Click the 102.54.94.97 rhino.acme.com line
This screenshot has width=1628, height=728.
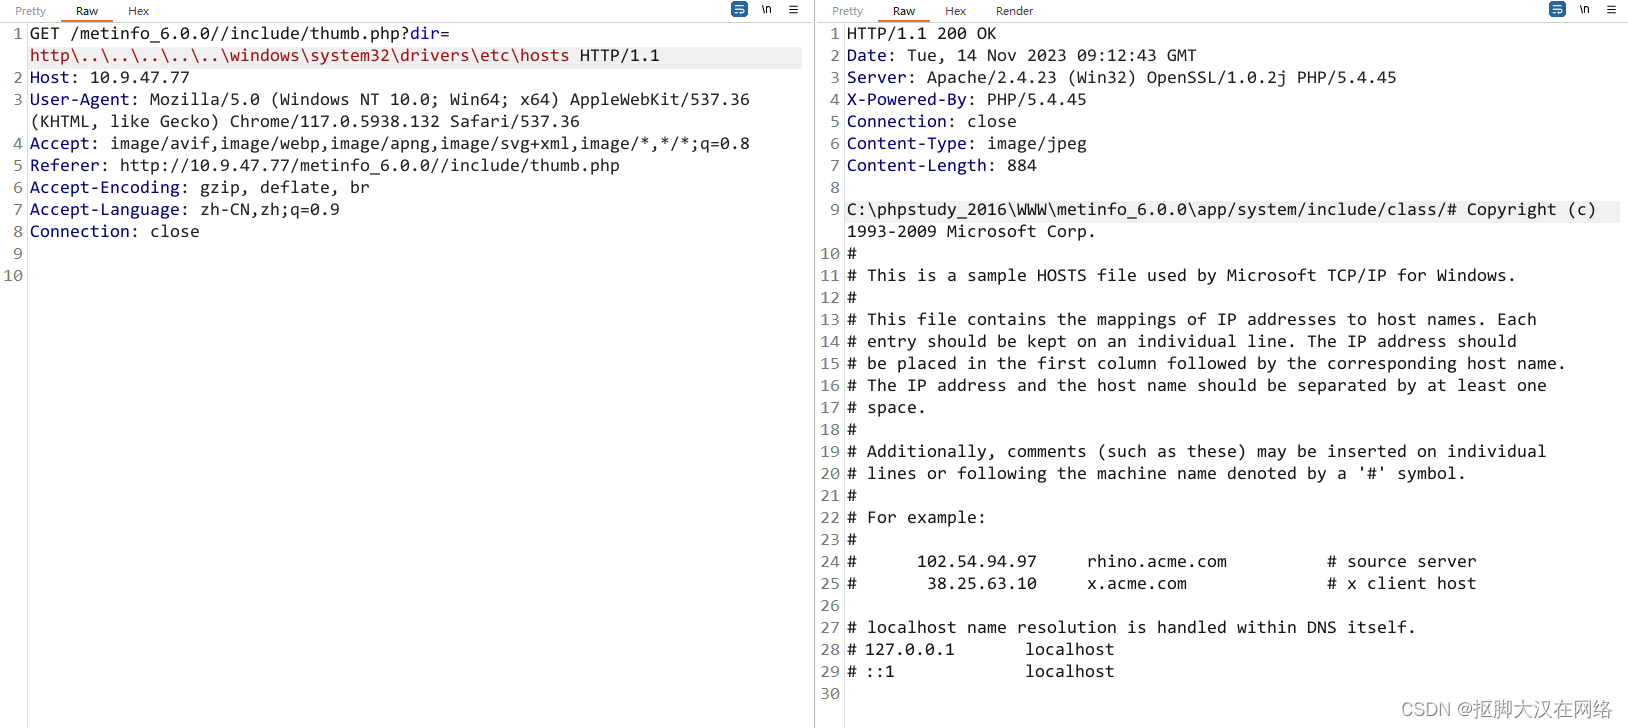[x=1162, y=562]
